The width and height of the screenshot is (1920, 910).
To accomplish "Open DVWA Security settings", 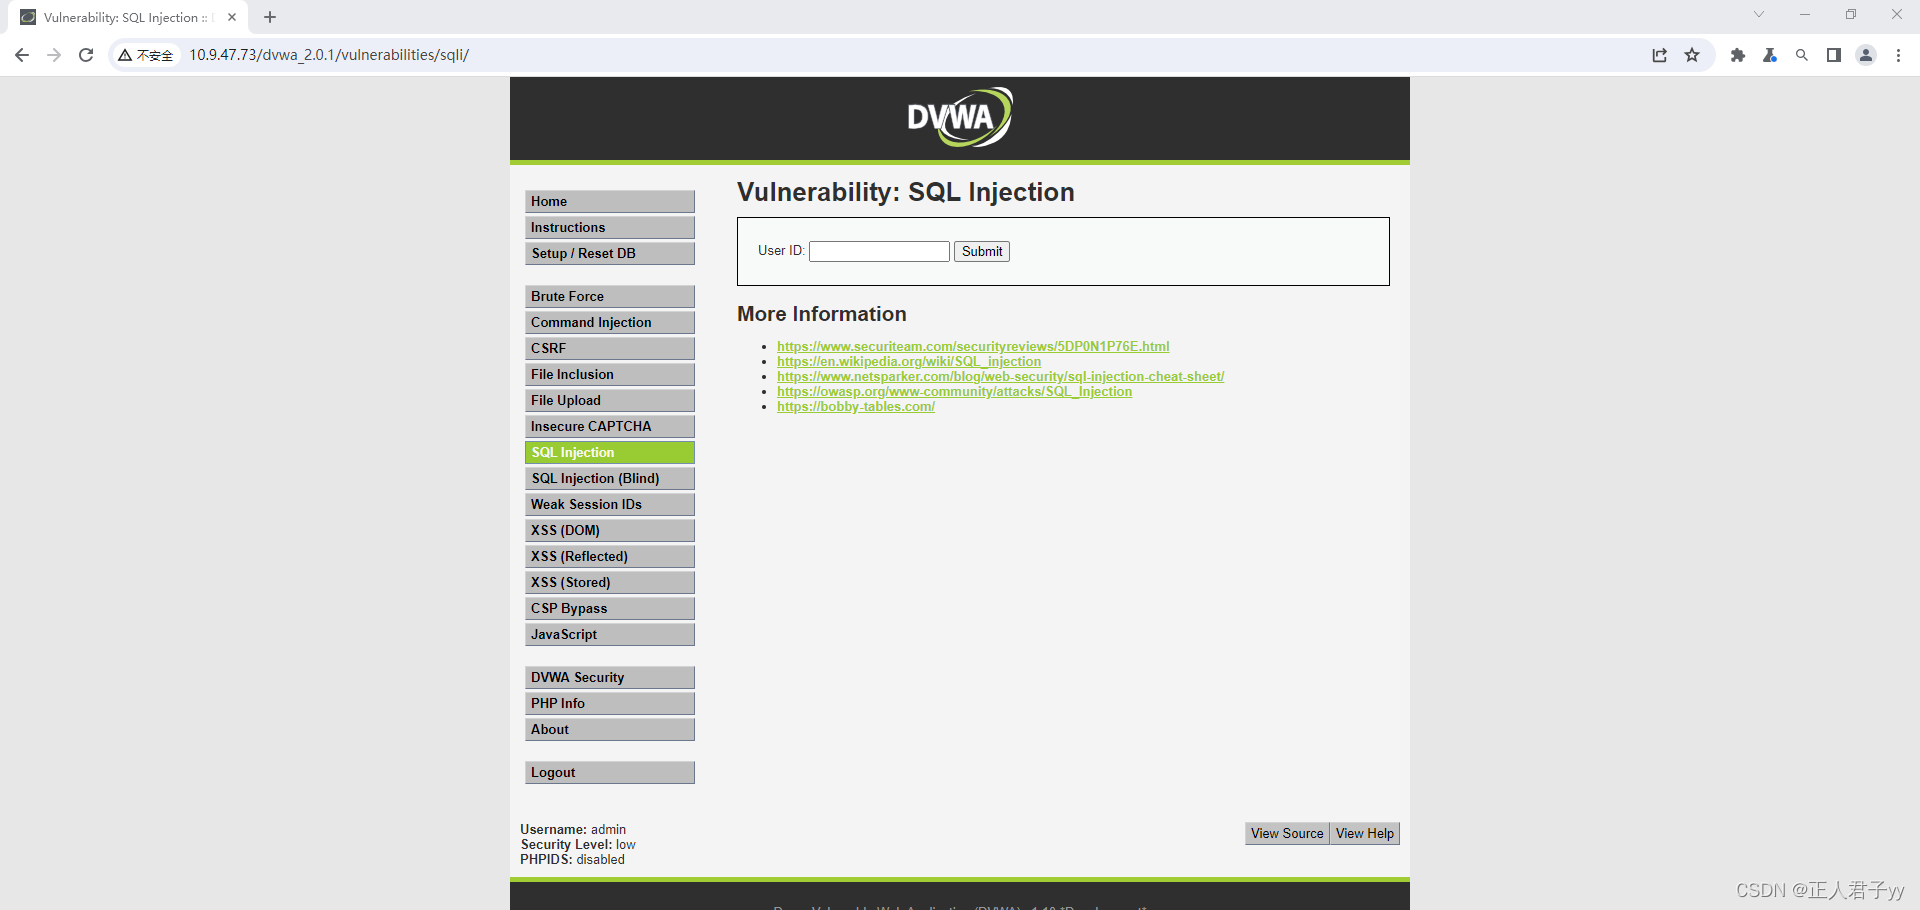I will point(610,677).
